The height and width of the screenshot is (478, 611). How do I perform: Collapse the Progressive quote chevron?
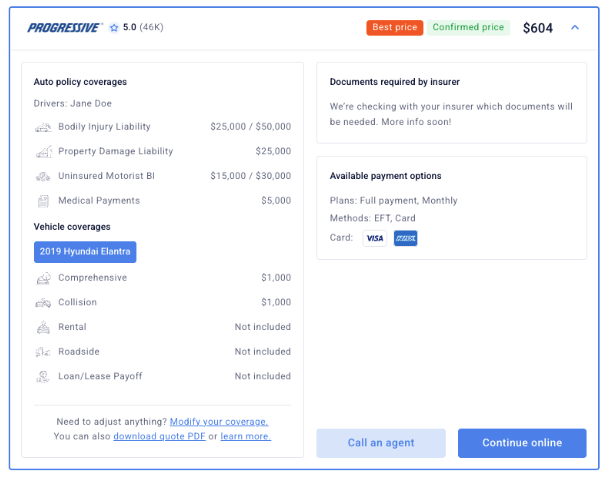(x=575, y=28)
